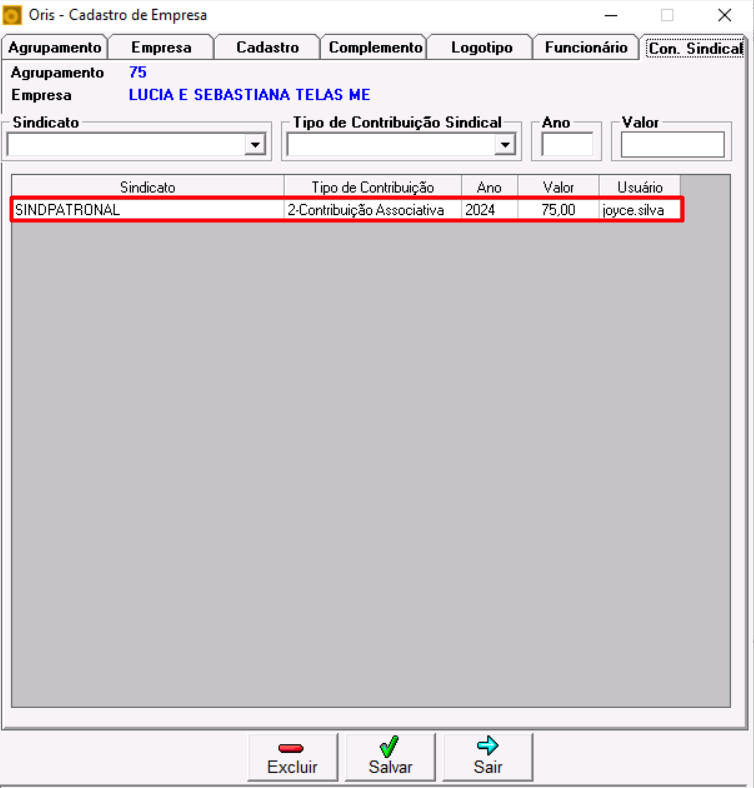Click the Sindicato column header
Viewport: 754px width, 788px height.
pyautogui.click(x=147, y=187)
